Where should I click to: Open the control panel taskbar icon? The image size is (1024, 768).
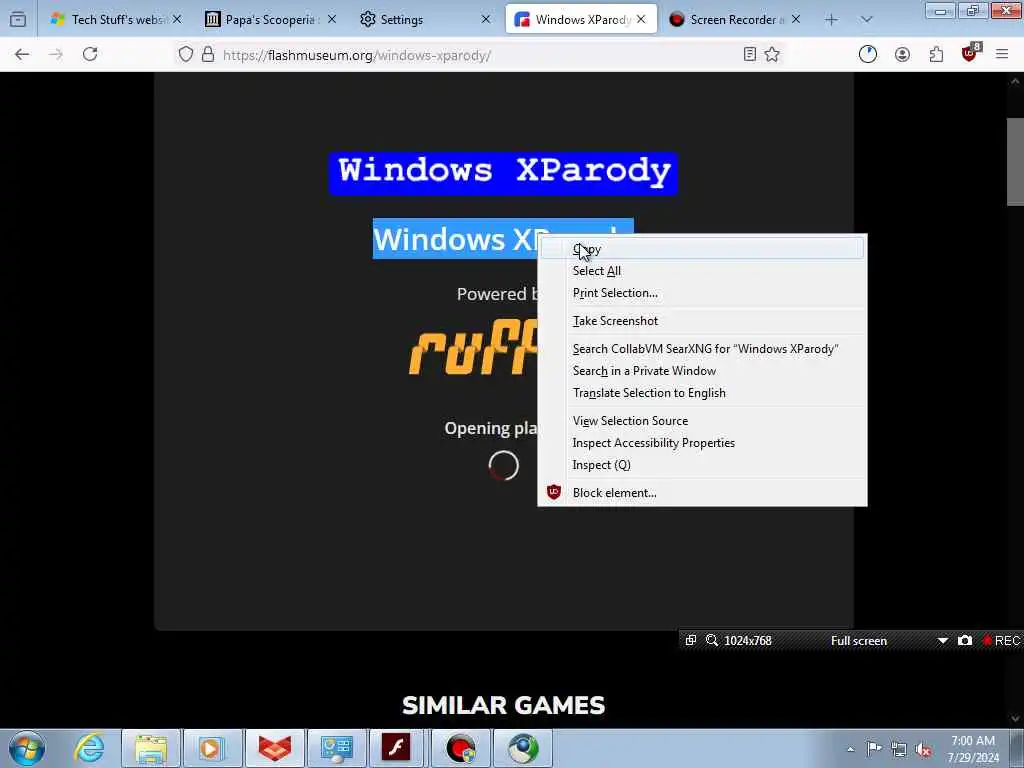click(336, 748)
